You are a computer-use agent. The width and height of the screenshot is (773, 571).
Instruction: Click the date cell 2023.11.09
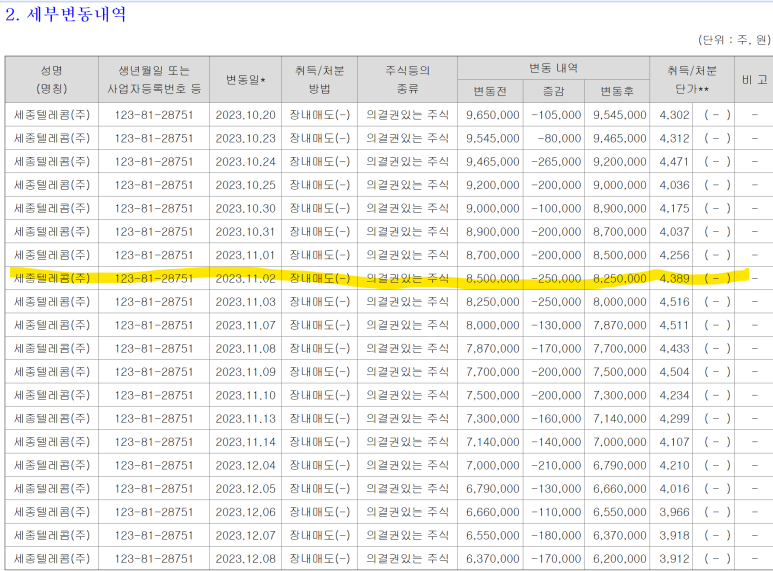[246, 372]
